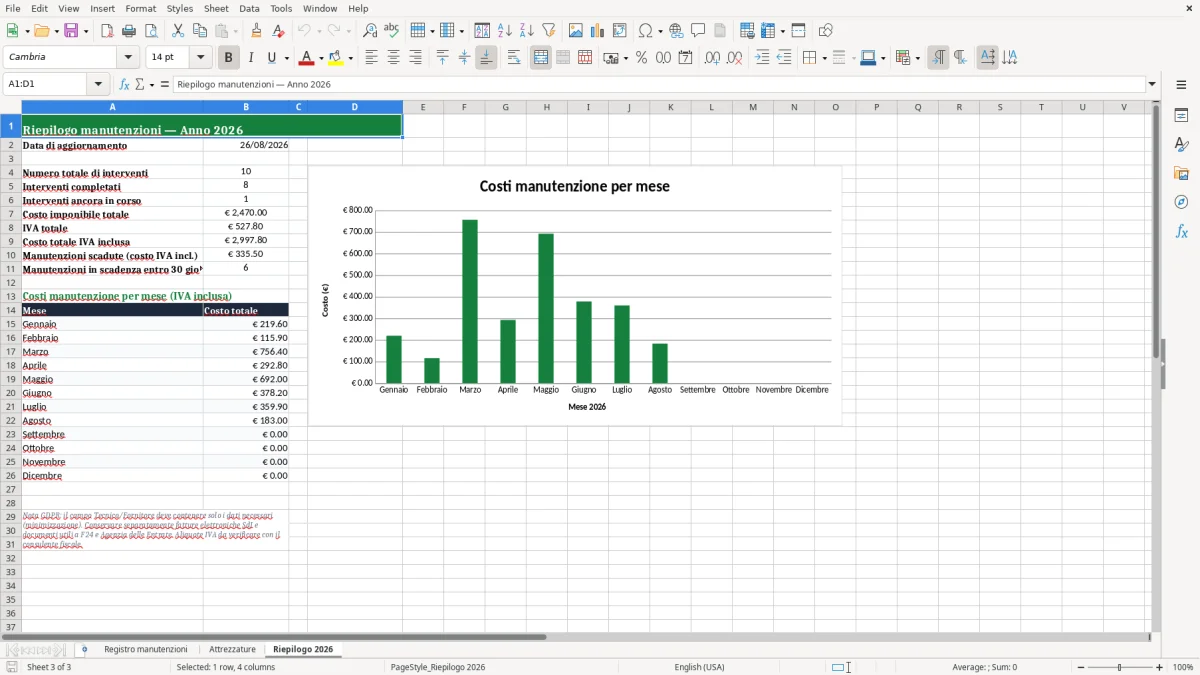The width and height of the screenshot is (1200, 675).
Task: Expand the Cambria font name dropdown
Action: [x=127, y=58]
